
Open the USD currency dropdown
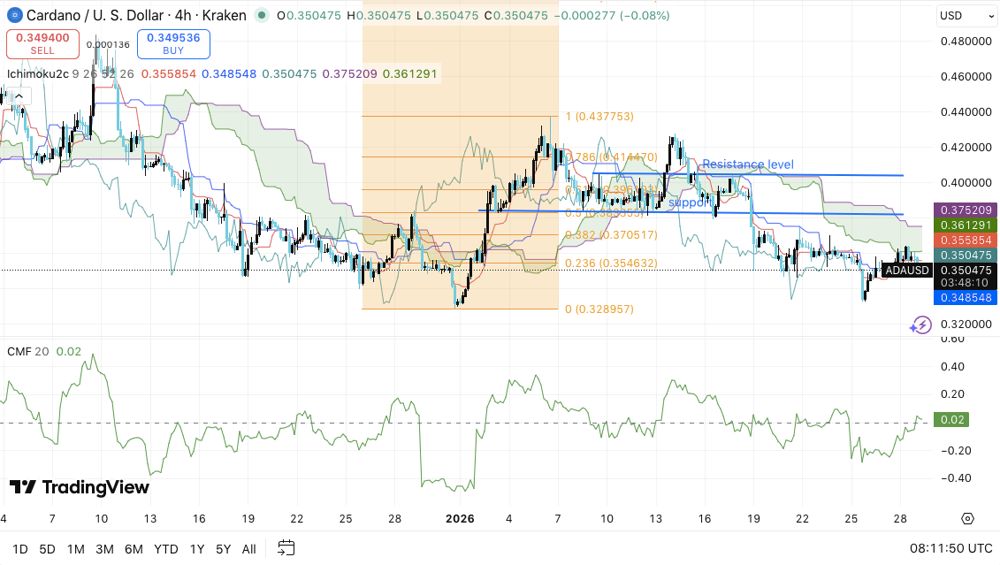point(965,15)
